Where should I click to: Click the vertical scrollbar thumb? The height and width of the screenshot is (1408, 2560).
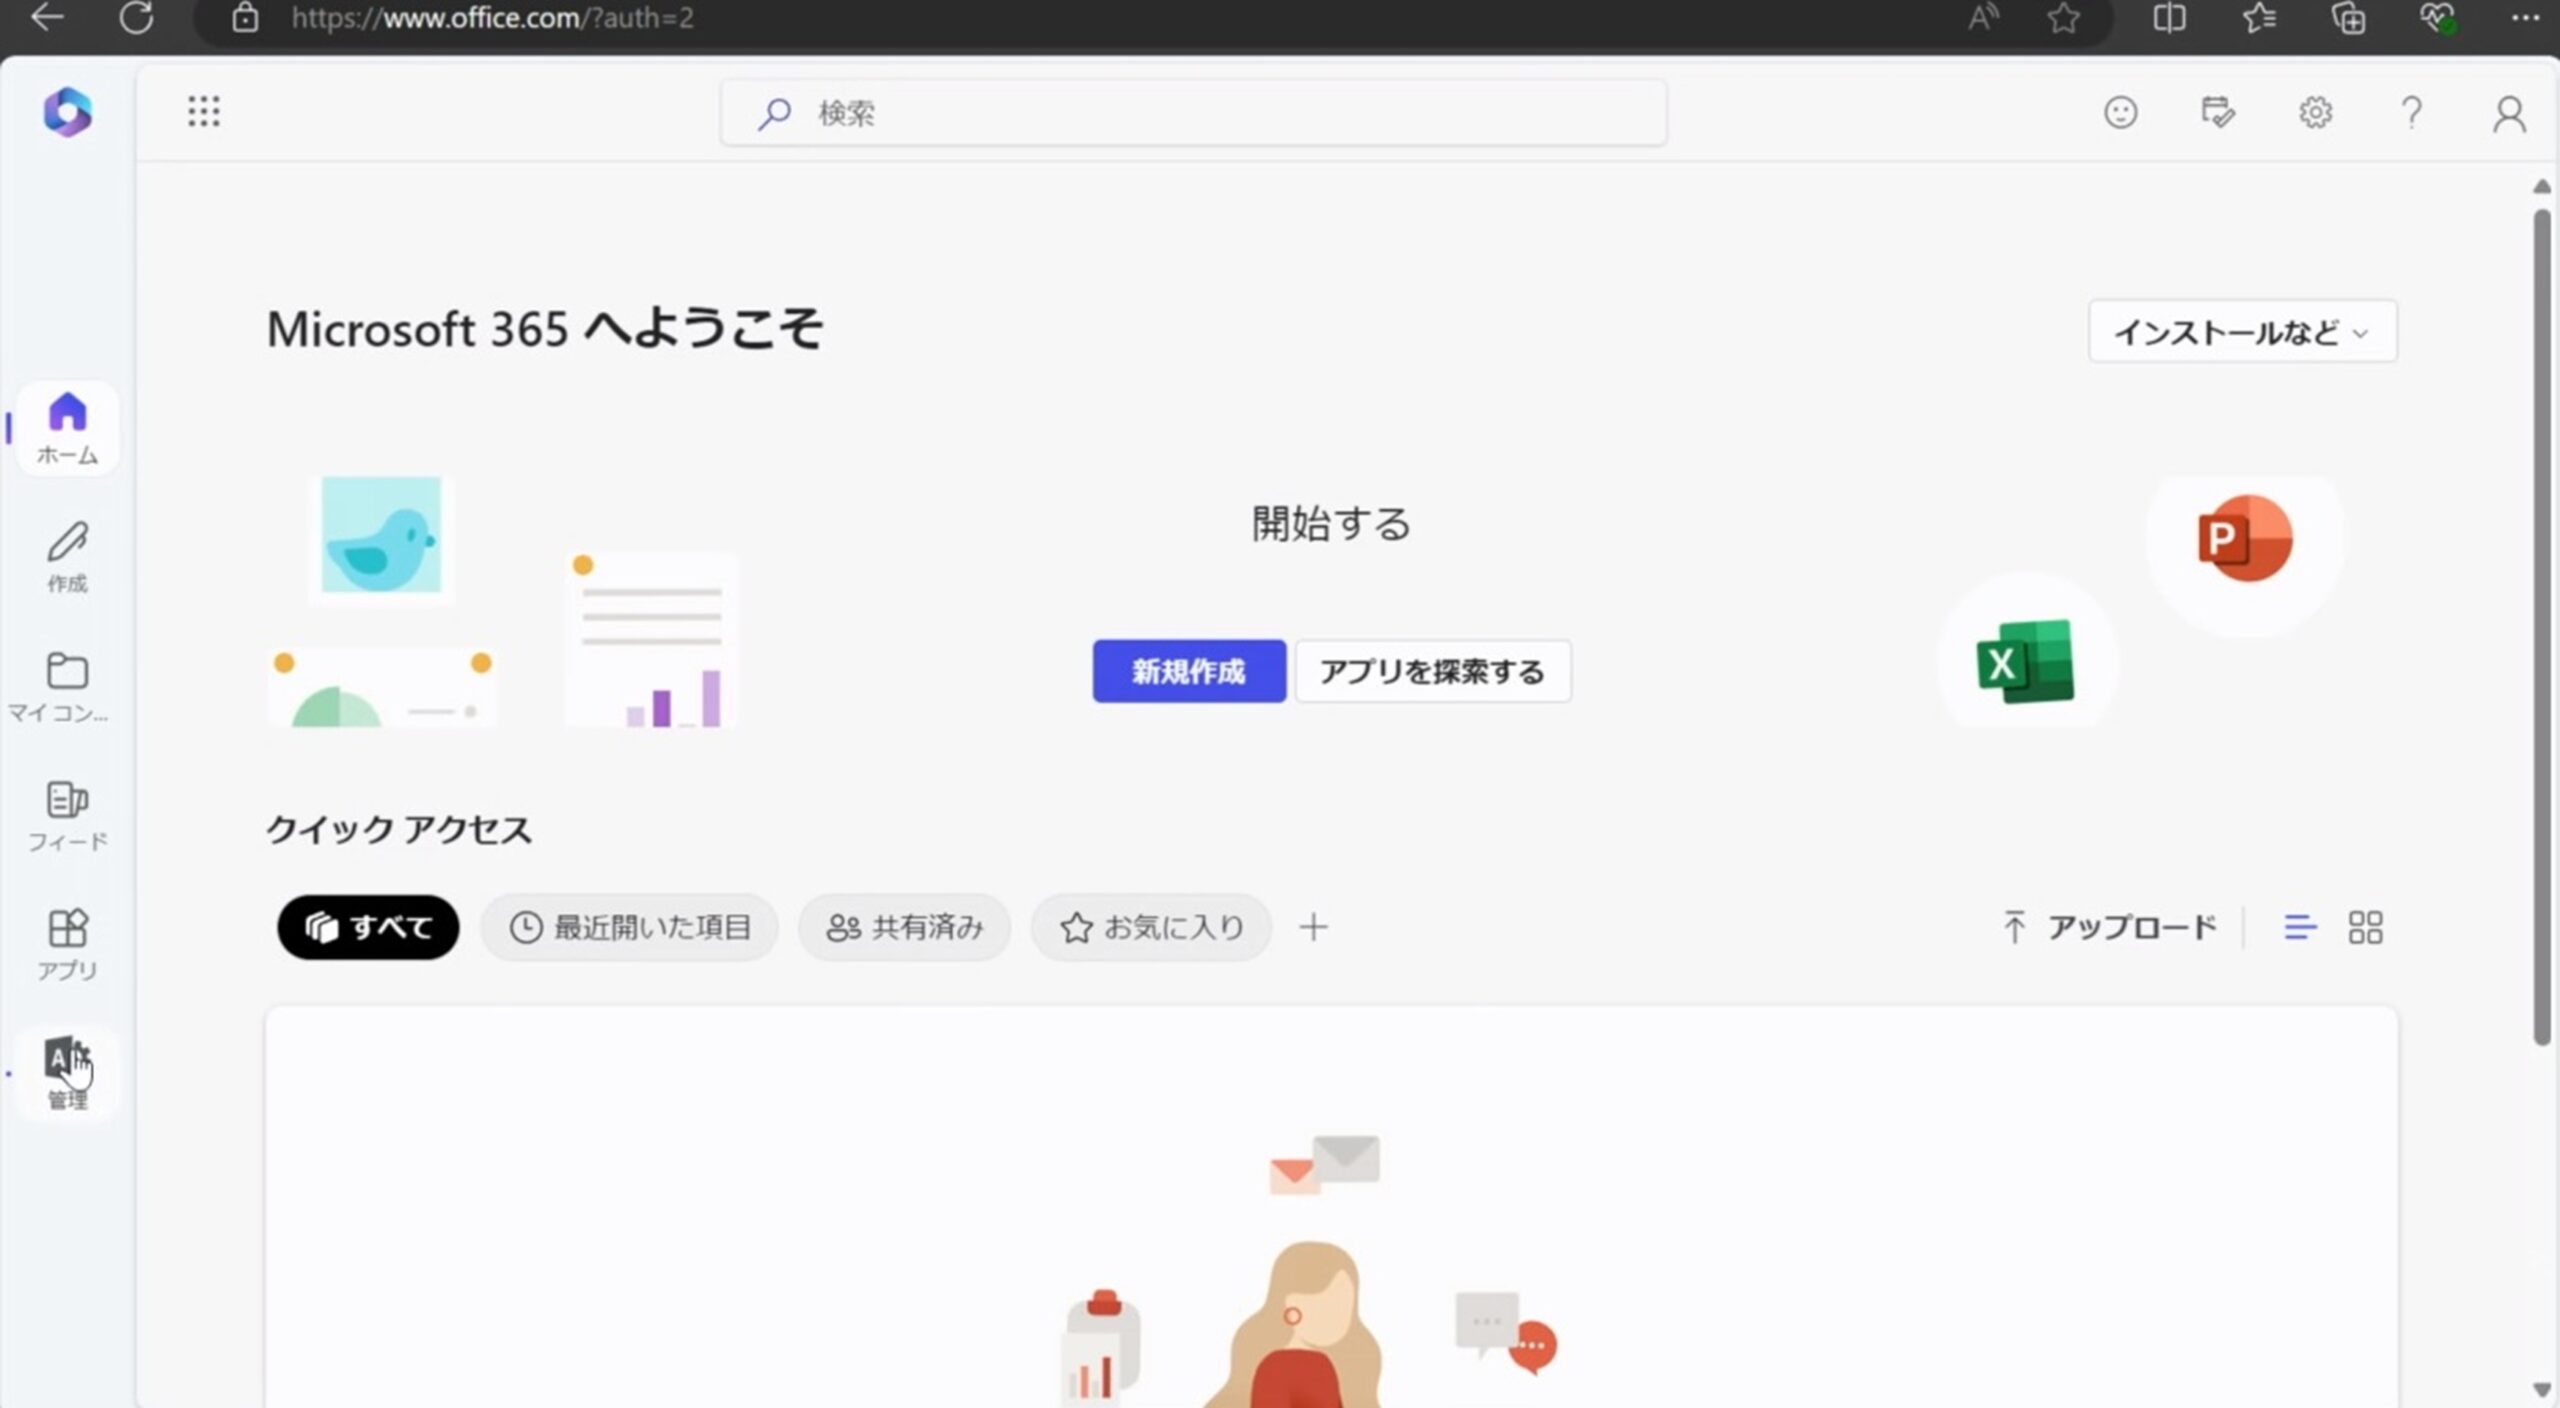(2542, 628)
